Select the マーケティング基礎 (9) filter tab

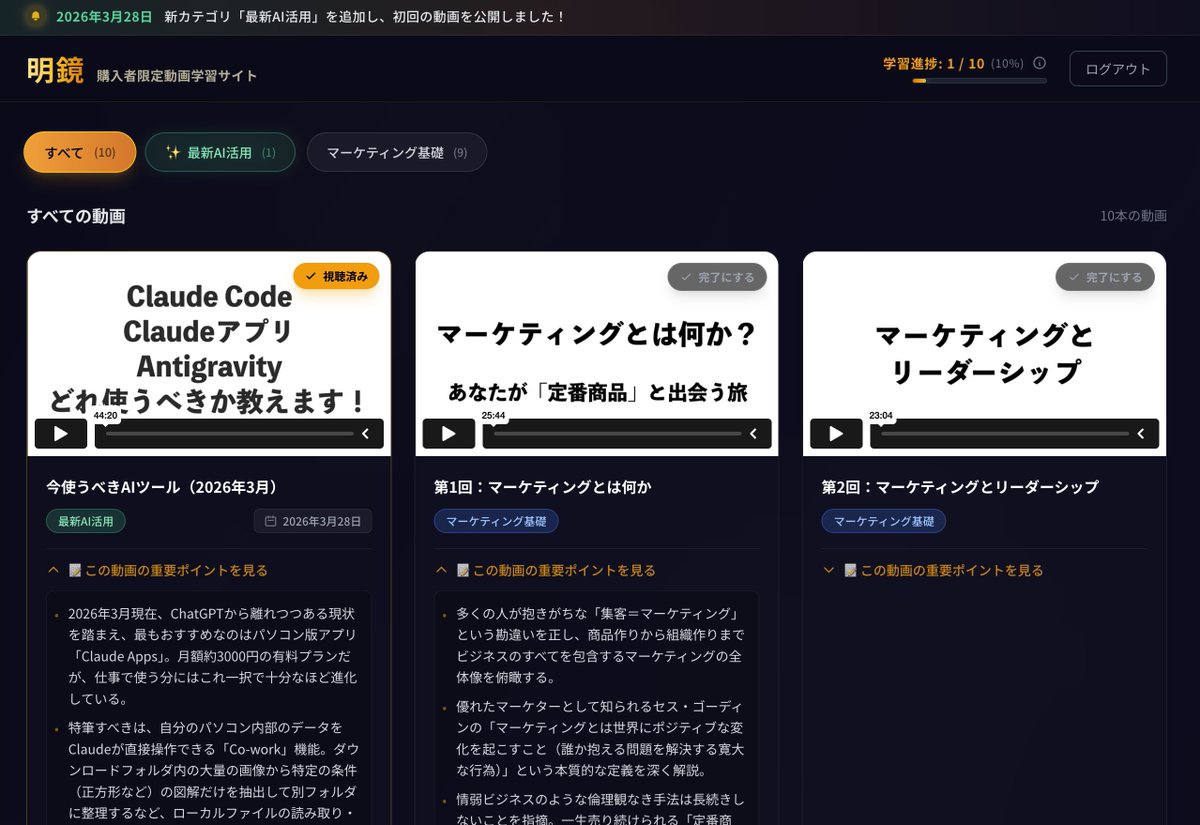click(397, 152)
